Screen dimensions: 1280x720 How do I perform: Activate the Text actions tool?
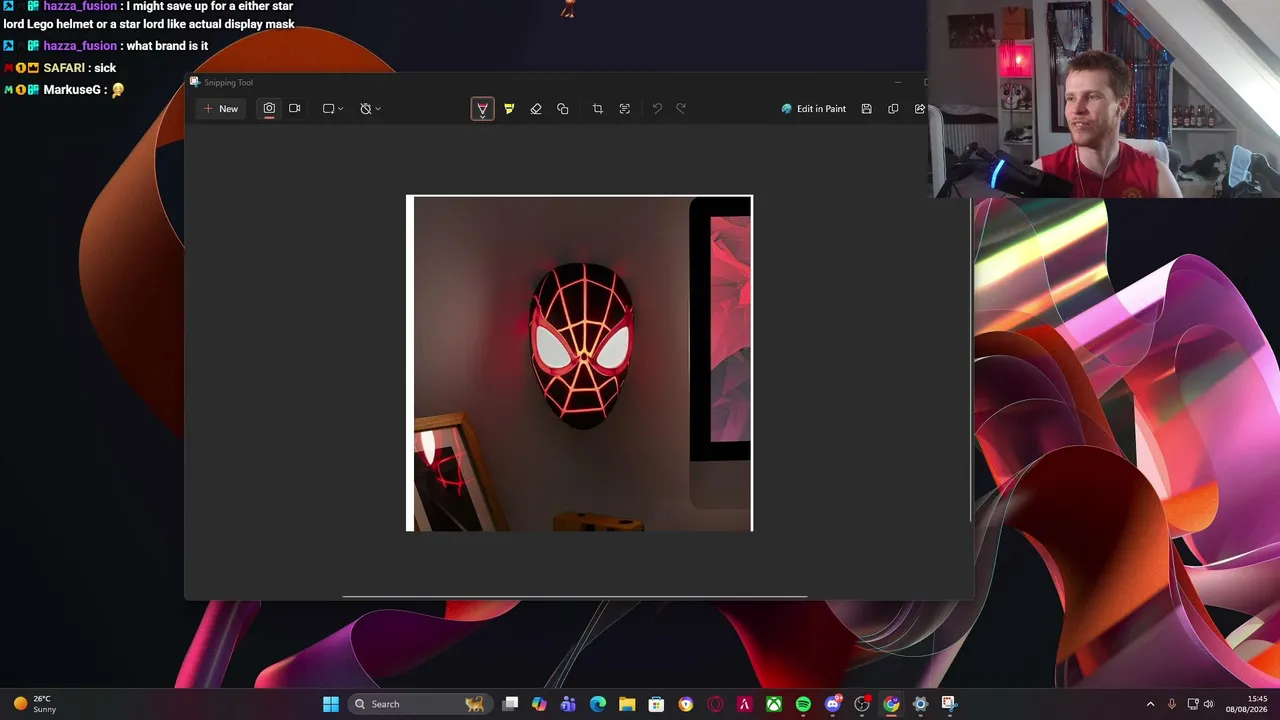coord(625,109)
